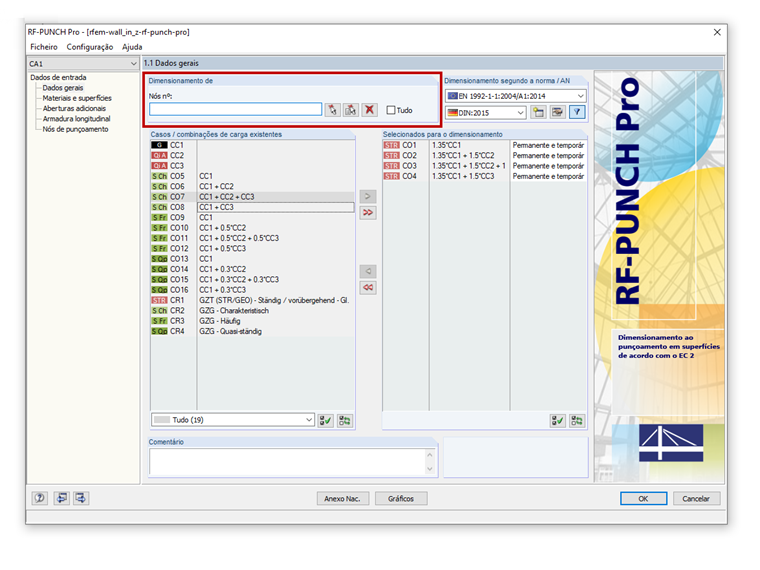Select CR4 GZG - Quasi-ständig row
Screen dimensions: 760x570
(252, 331)
